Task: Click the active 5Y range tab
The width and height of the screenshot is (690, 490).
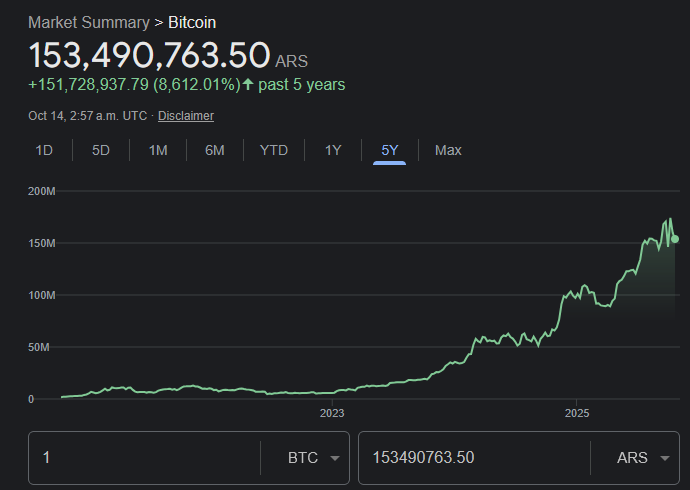Action: (x=389, y=150)
